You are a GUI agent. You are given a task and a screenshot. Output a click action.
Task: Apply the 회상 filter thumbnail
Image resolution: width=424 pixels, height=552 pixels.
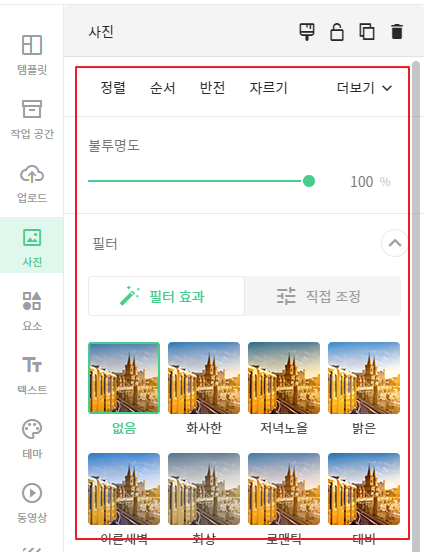pos(204,489)
